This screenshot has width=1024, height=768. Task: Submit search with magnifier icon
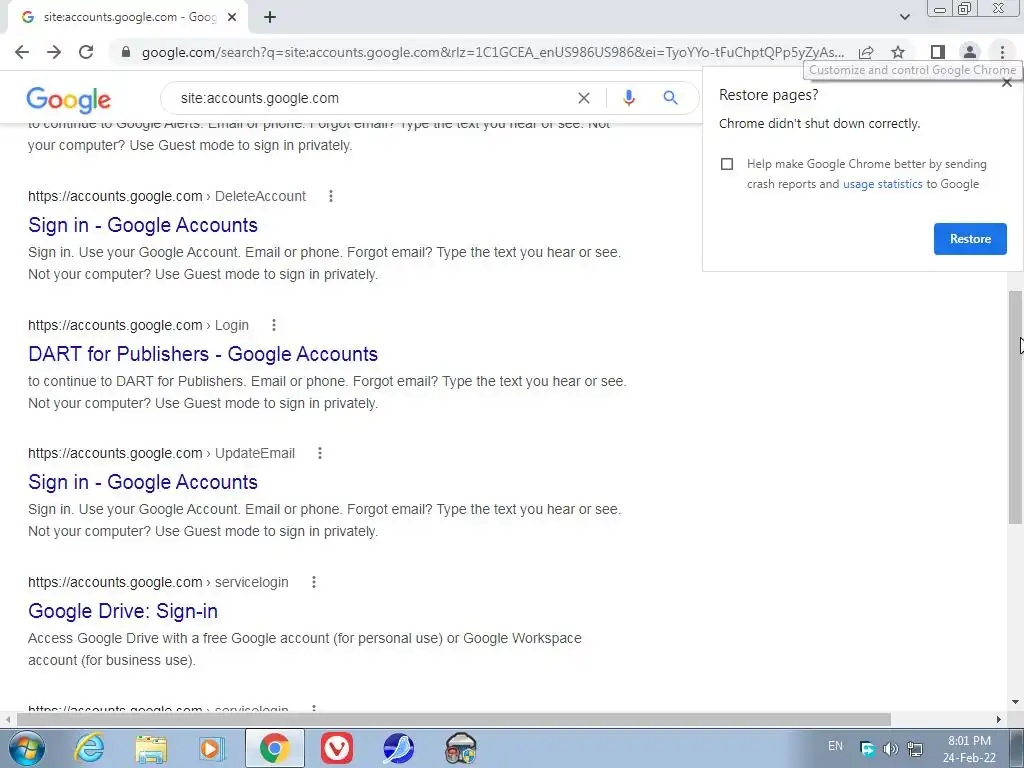(670, 98)
